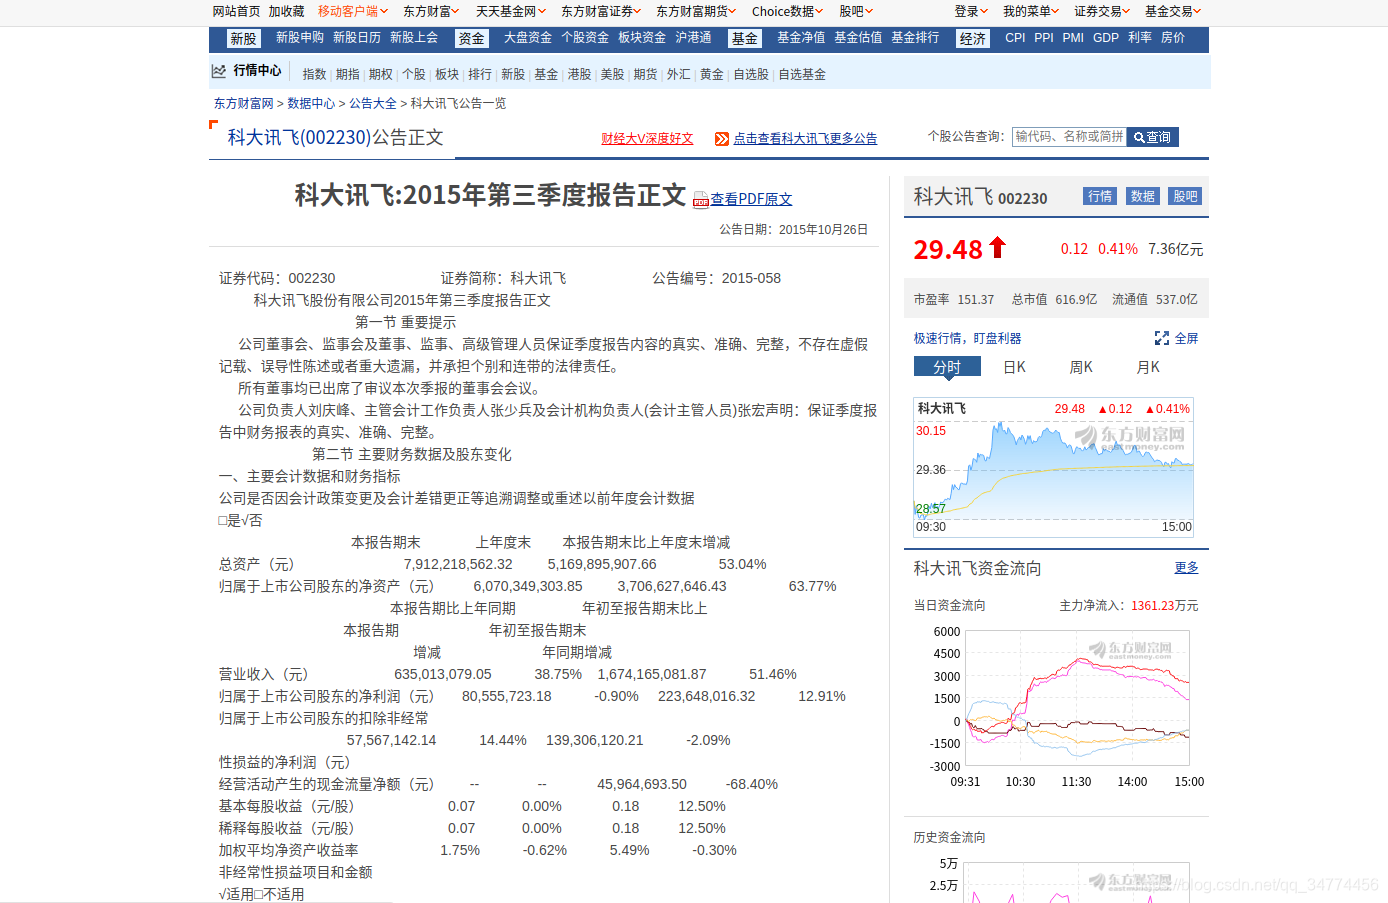Open the 资金 navigation section
The height and width of the screenshot is (903, 1388).
pyautogui.click(x=471, y=39)
